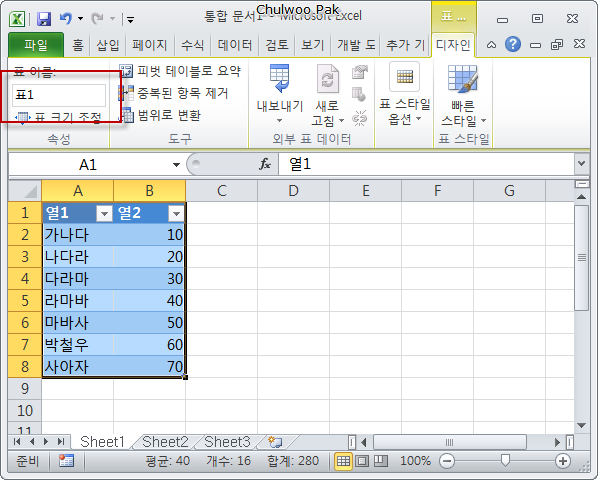Viewport: 598px width, 480px height.
Task: Switch to the 페이지 ribbon tab
Action: pos(150,45)
